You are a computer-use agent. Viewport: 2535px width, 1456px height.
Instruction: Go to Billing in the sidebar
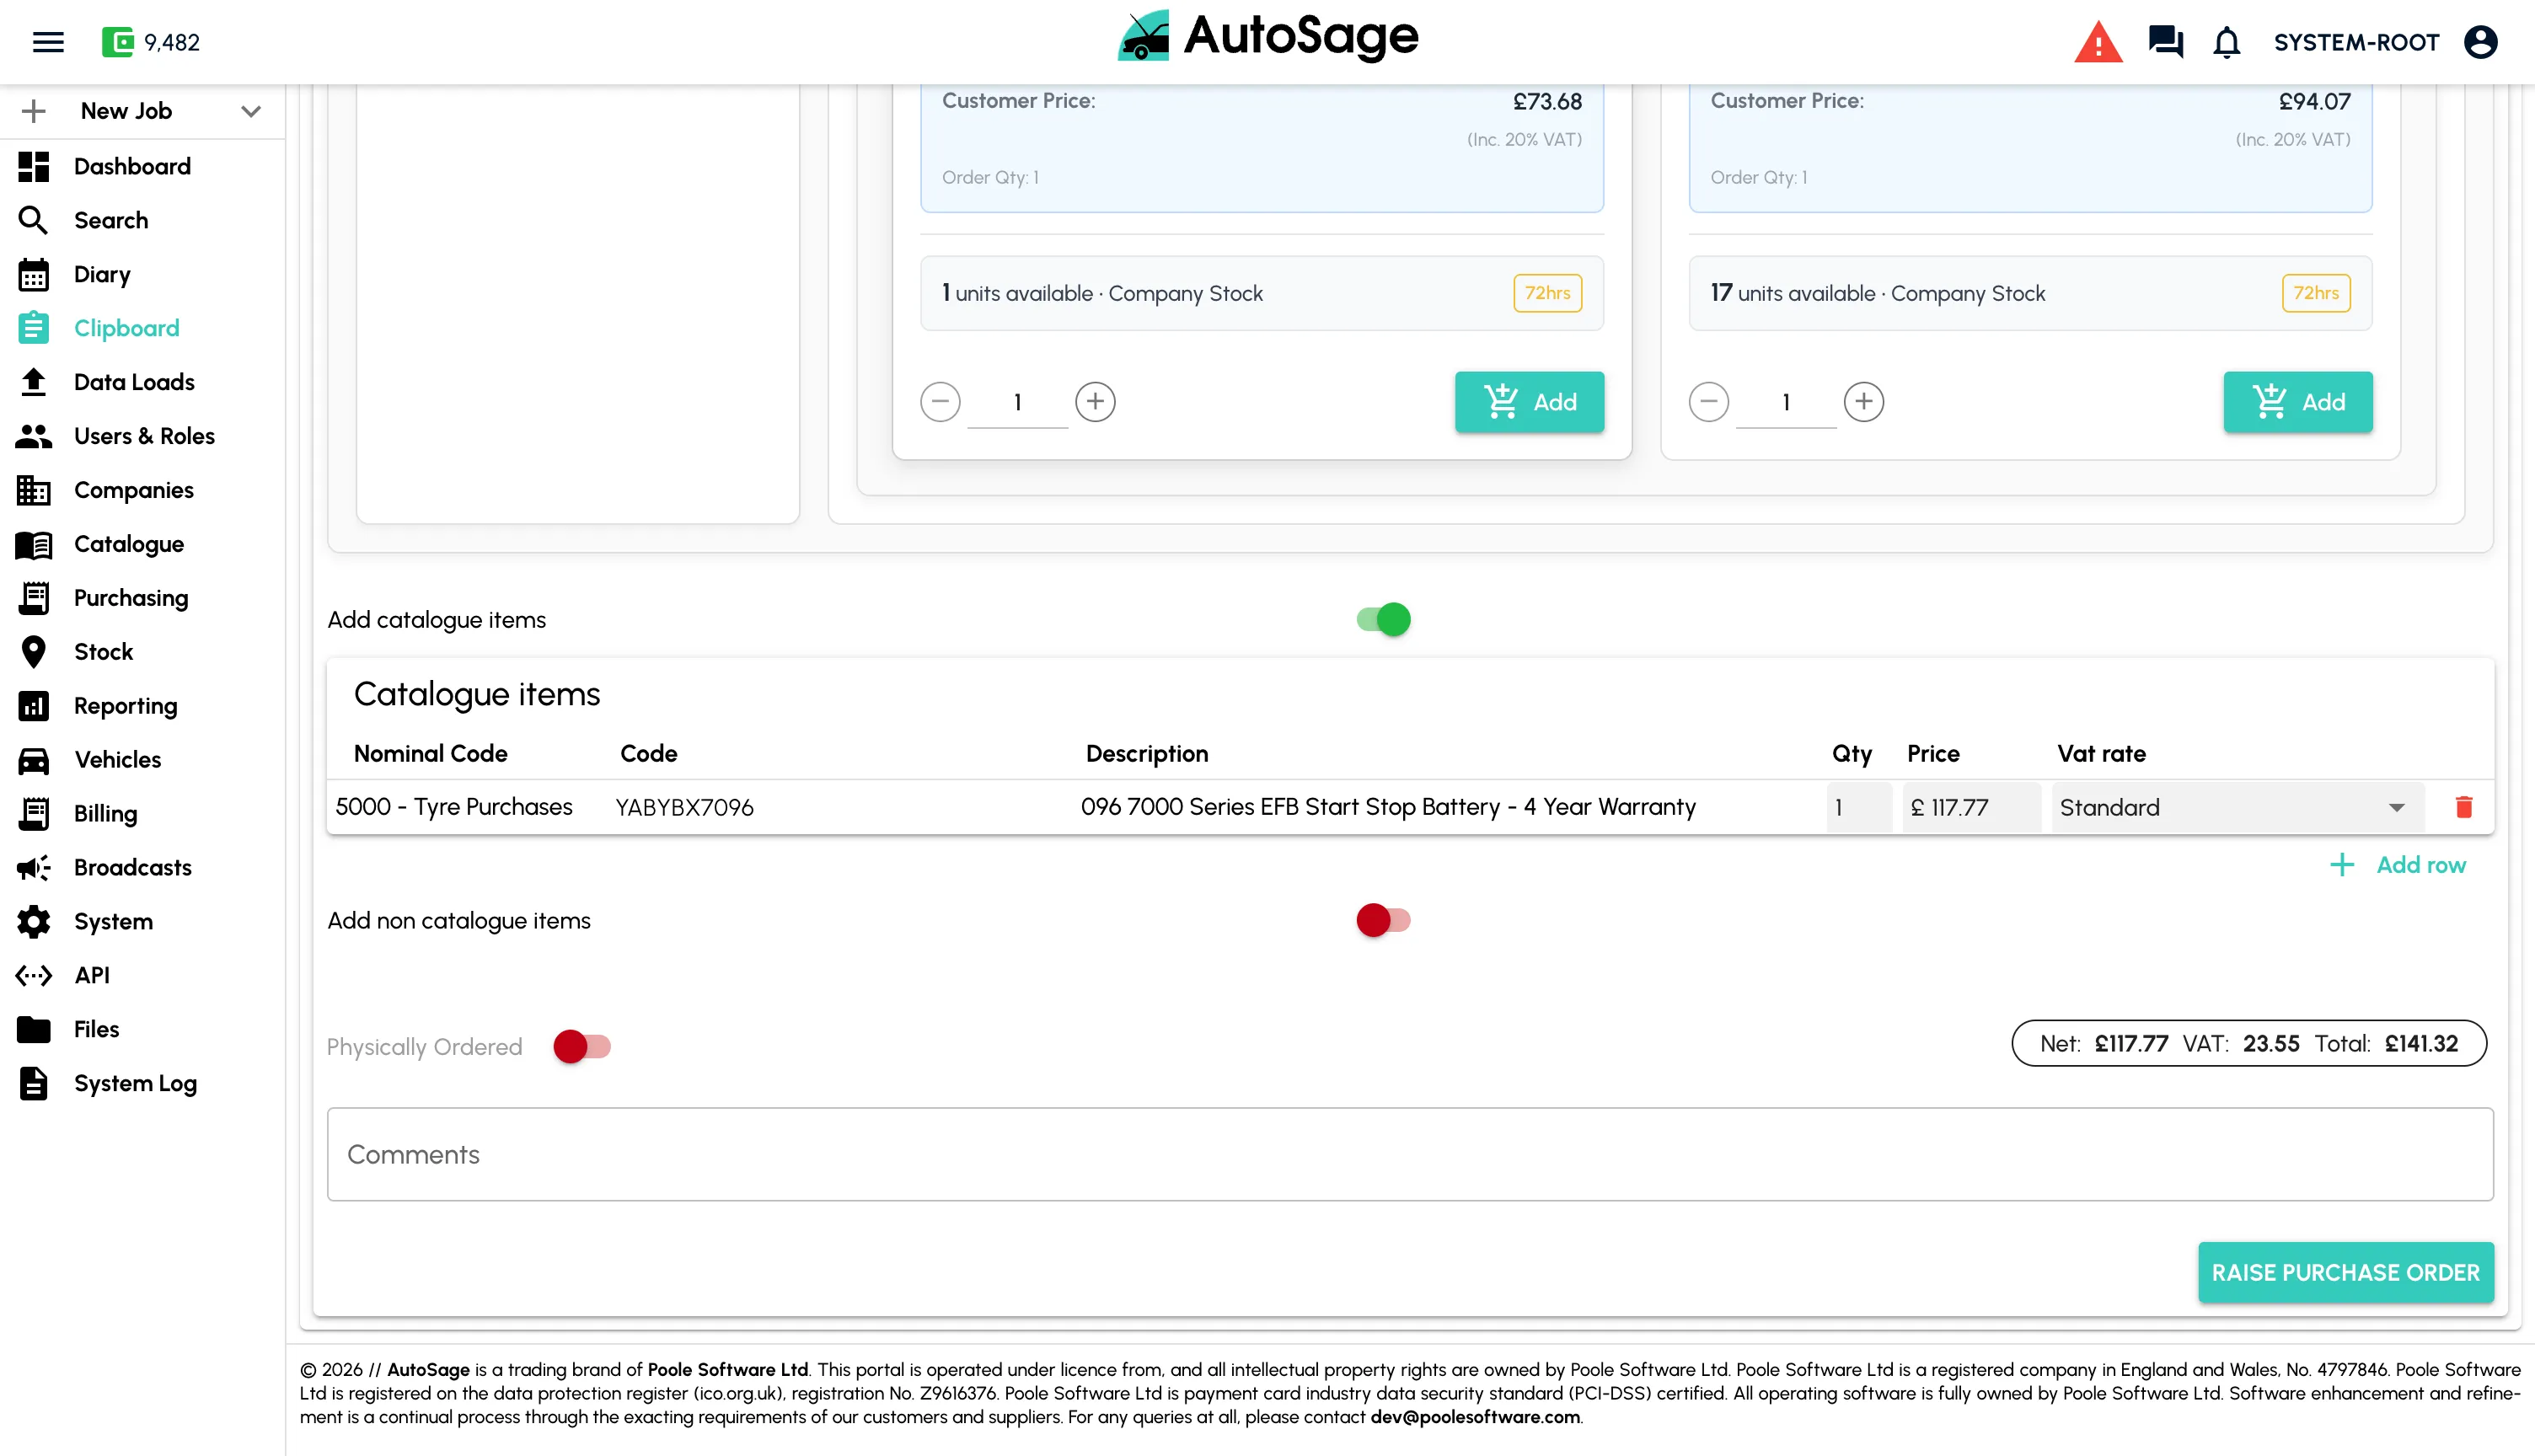106,814
